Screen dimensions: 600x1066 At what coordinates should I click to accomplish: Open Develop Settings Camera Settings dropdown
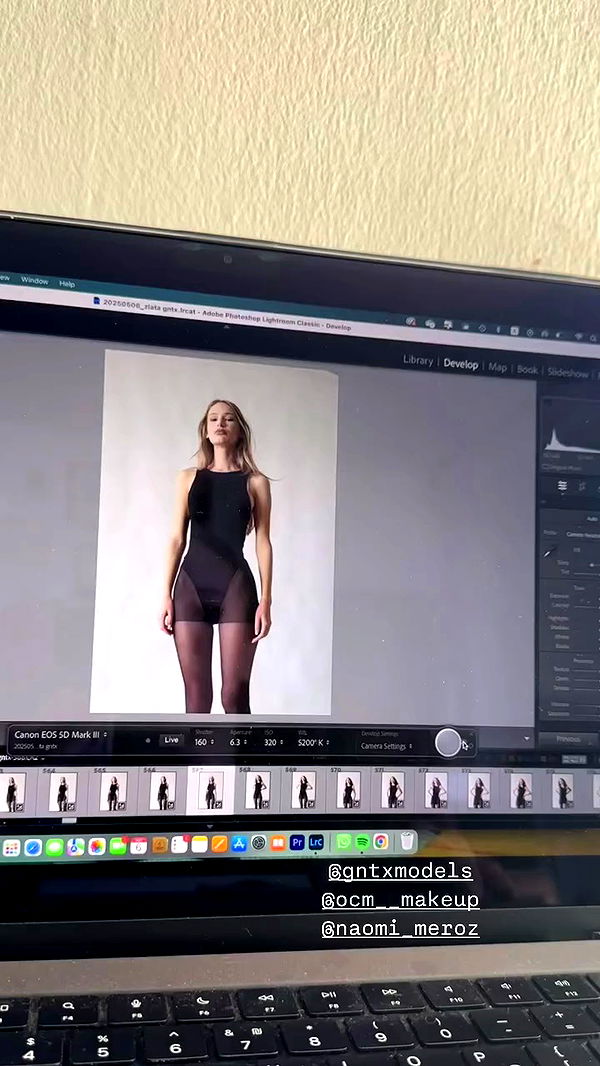point(386,746)
